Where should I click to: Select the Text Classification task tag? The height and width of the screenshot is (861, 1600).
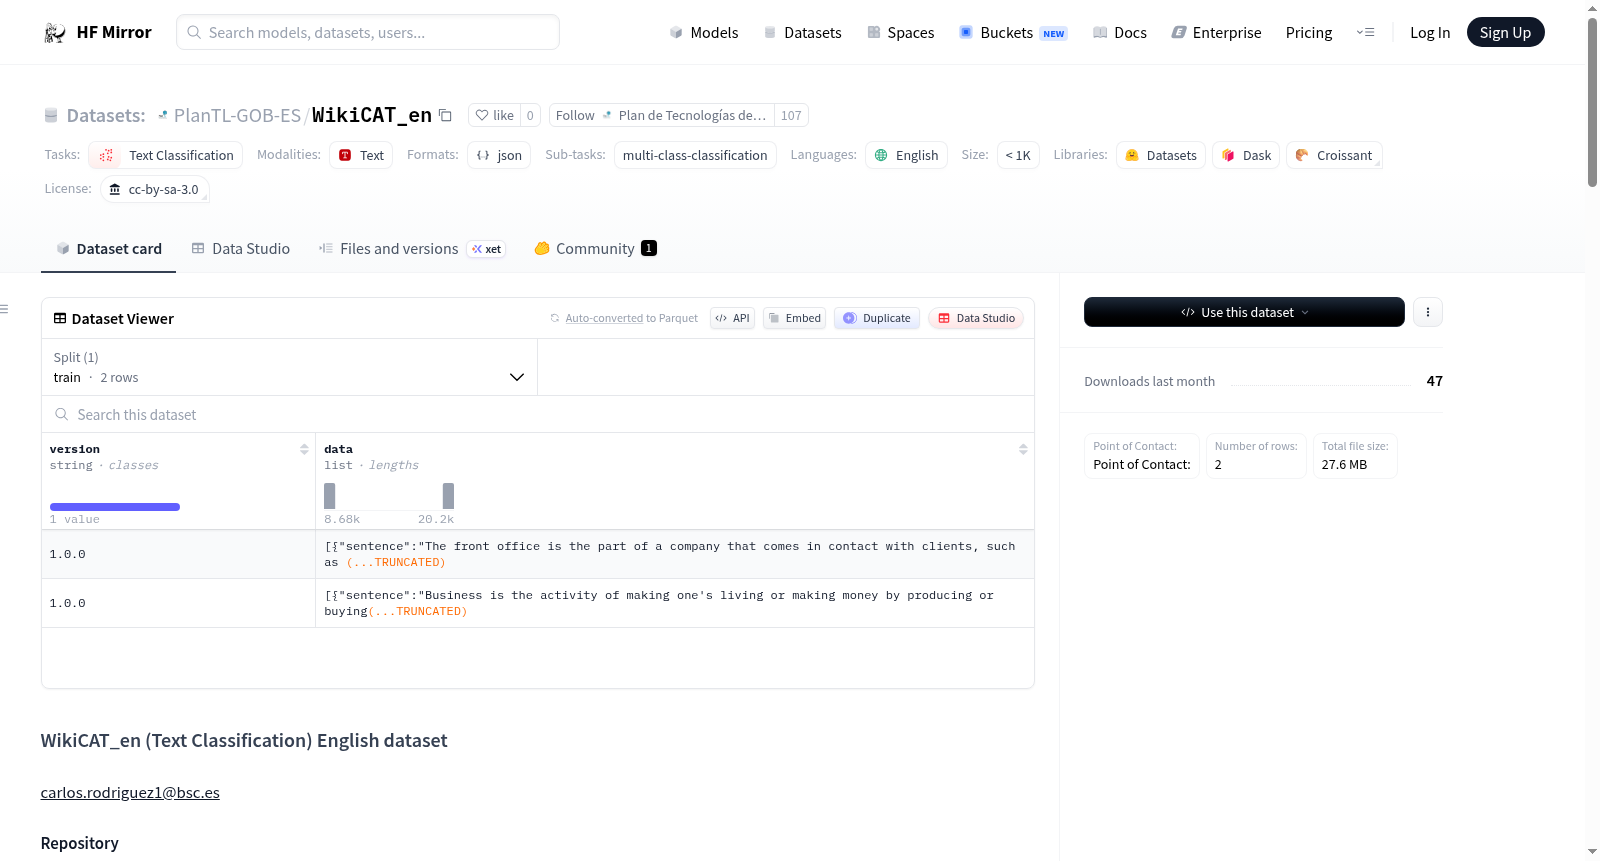click(166, 155)
